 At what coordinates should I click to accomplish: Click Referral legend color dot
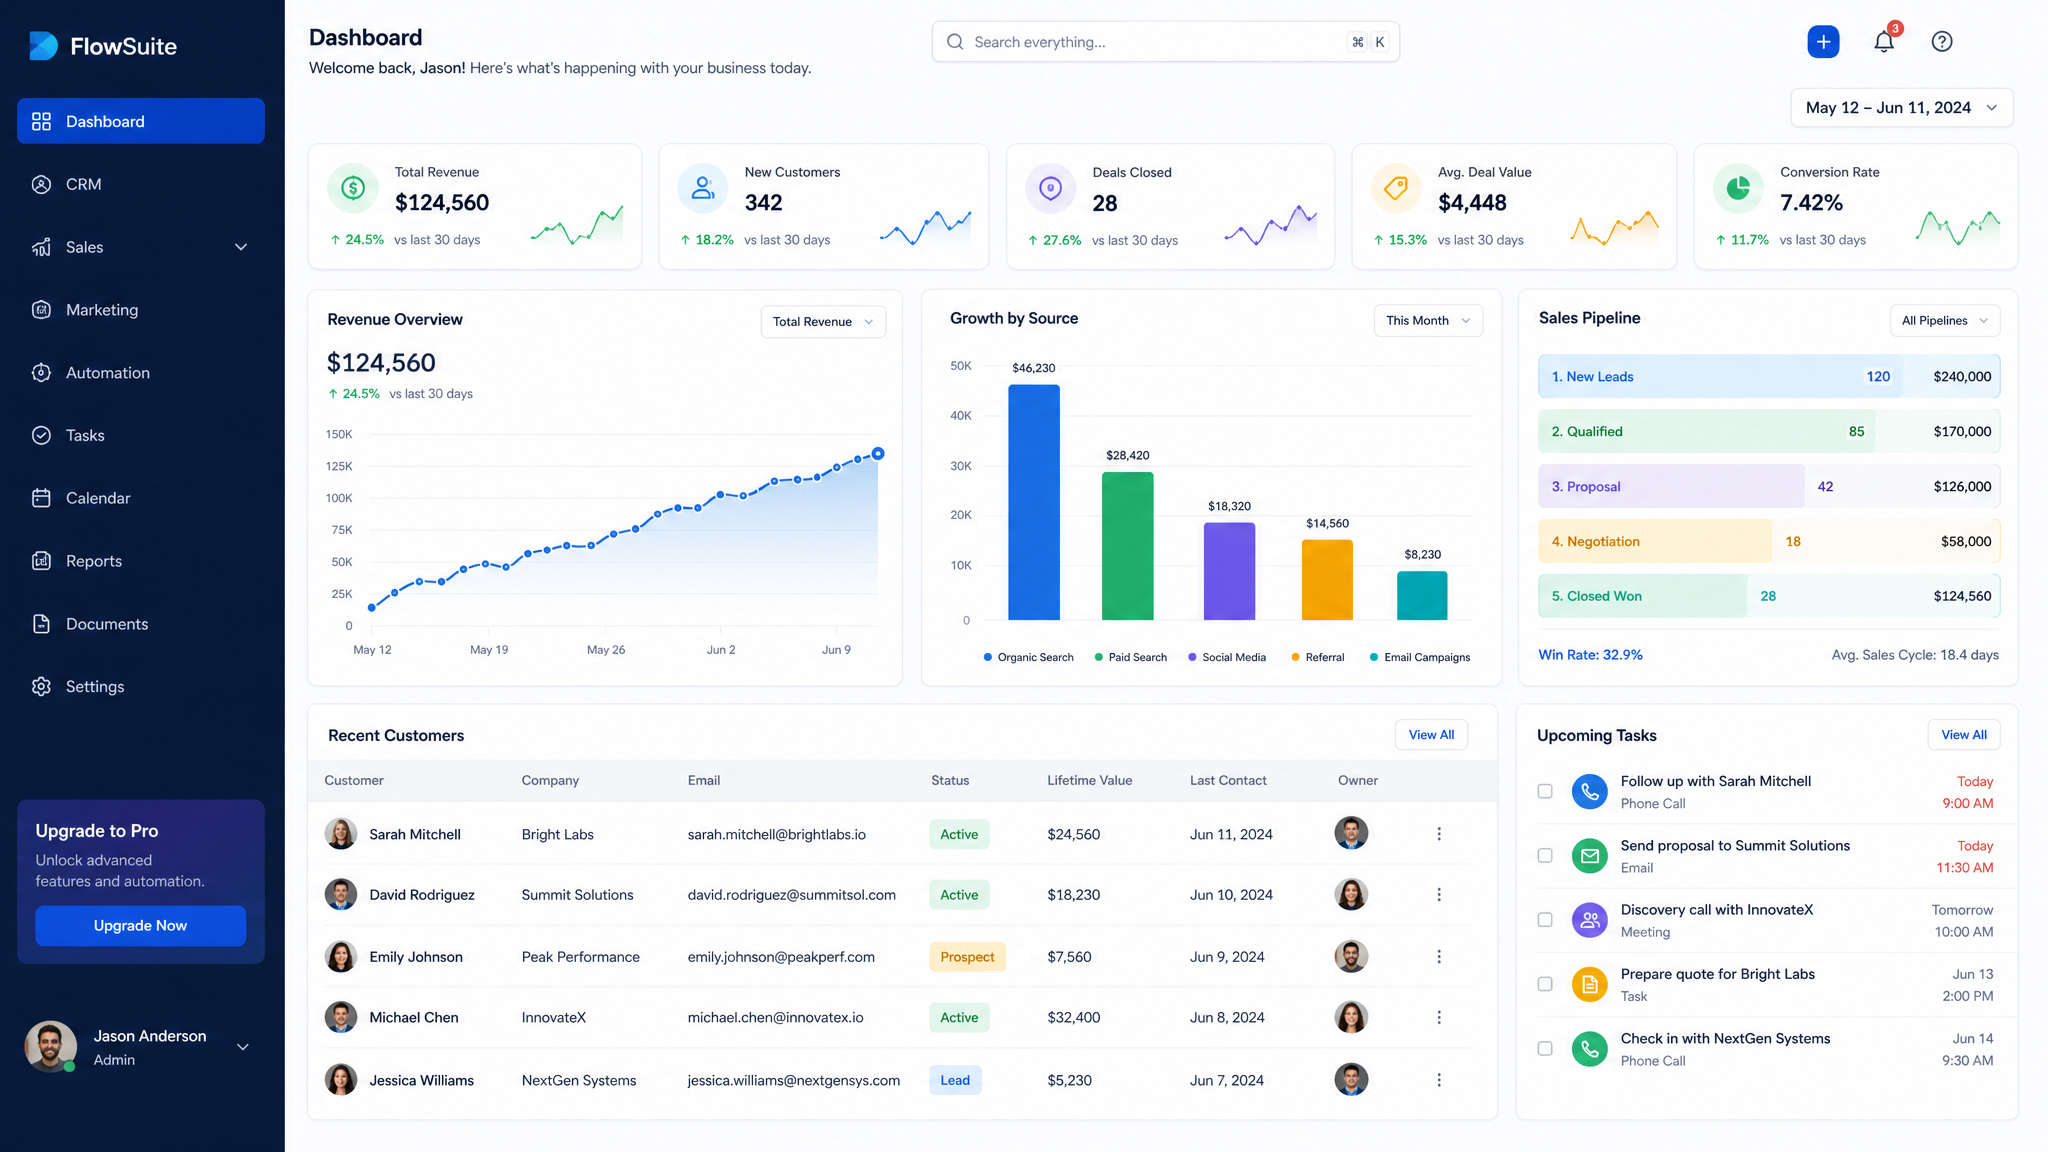(x=1296, y=657)
